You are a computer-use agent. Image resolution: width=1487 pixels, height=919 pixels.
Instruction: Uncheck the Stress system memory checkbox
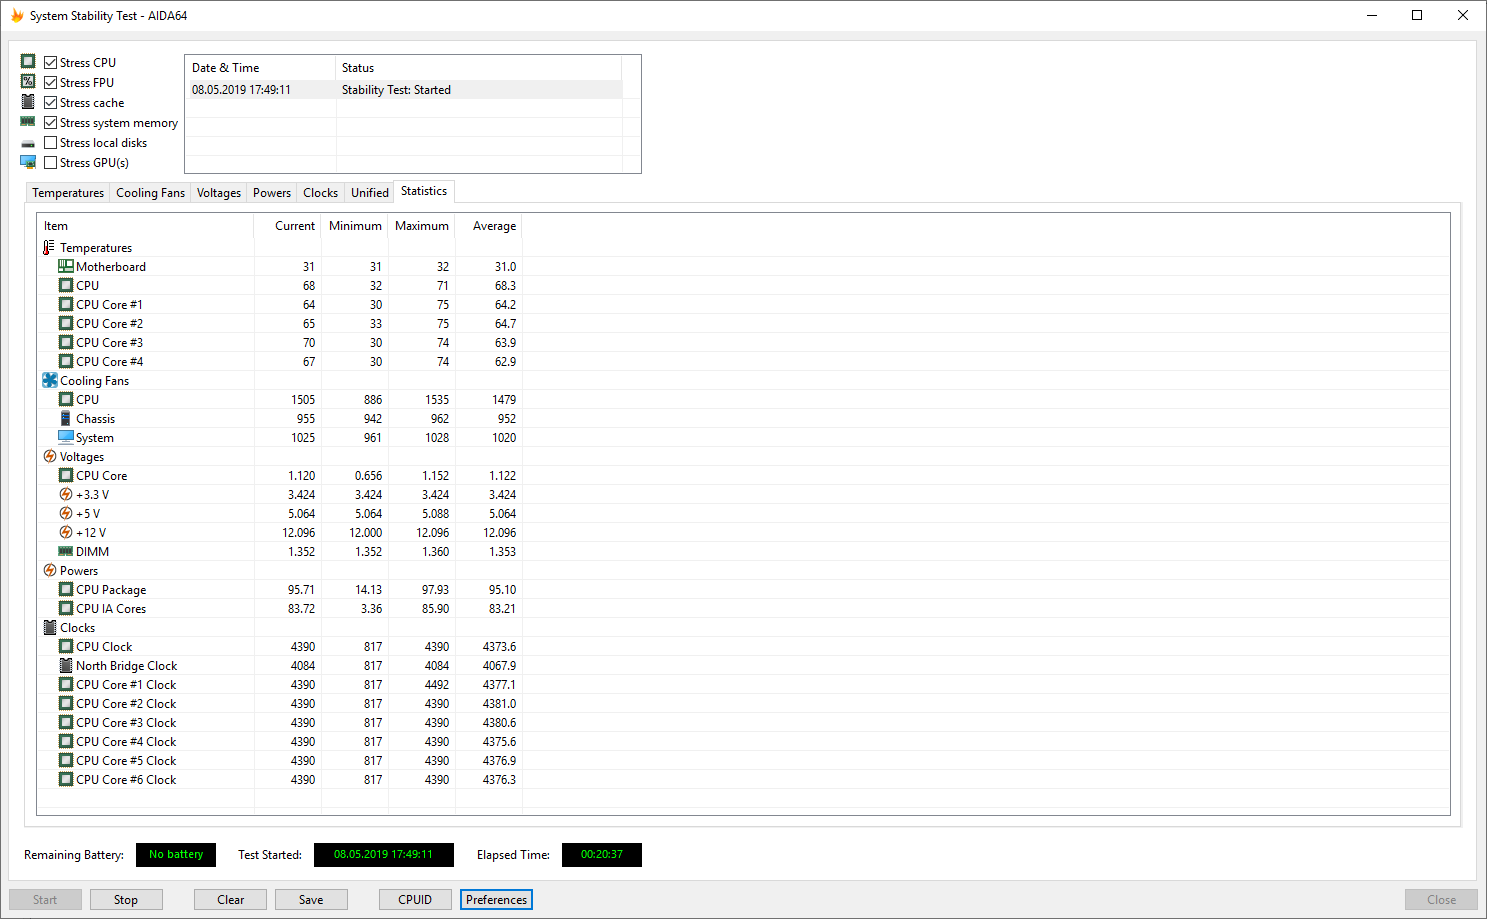click(x=50, y=122)
